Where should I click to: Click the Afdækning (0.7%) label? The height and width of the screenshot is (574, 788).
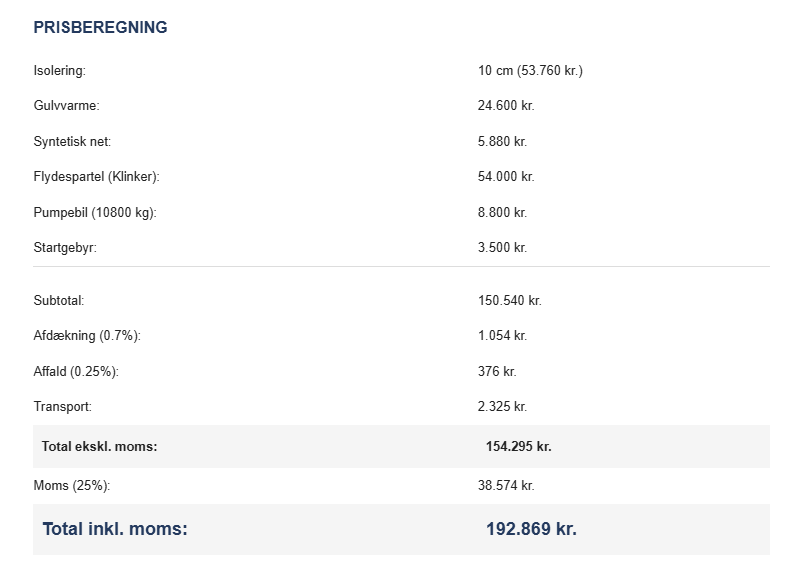87,336
